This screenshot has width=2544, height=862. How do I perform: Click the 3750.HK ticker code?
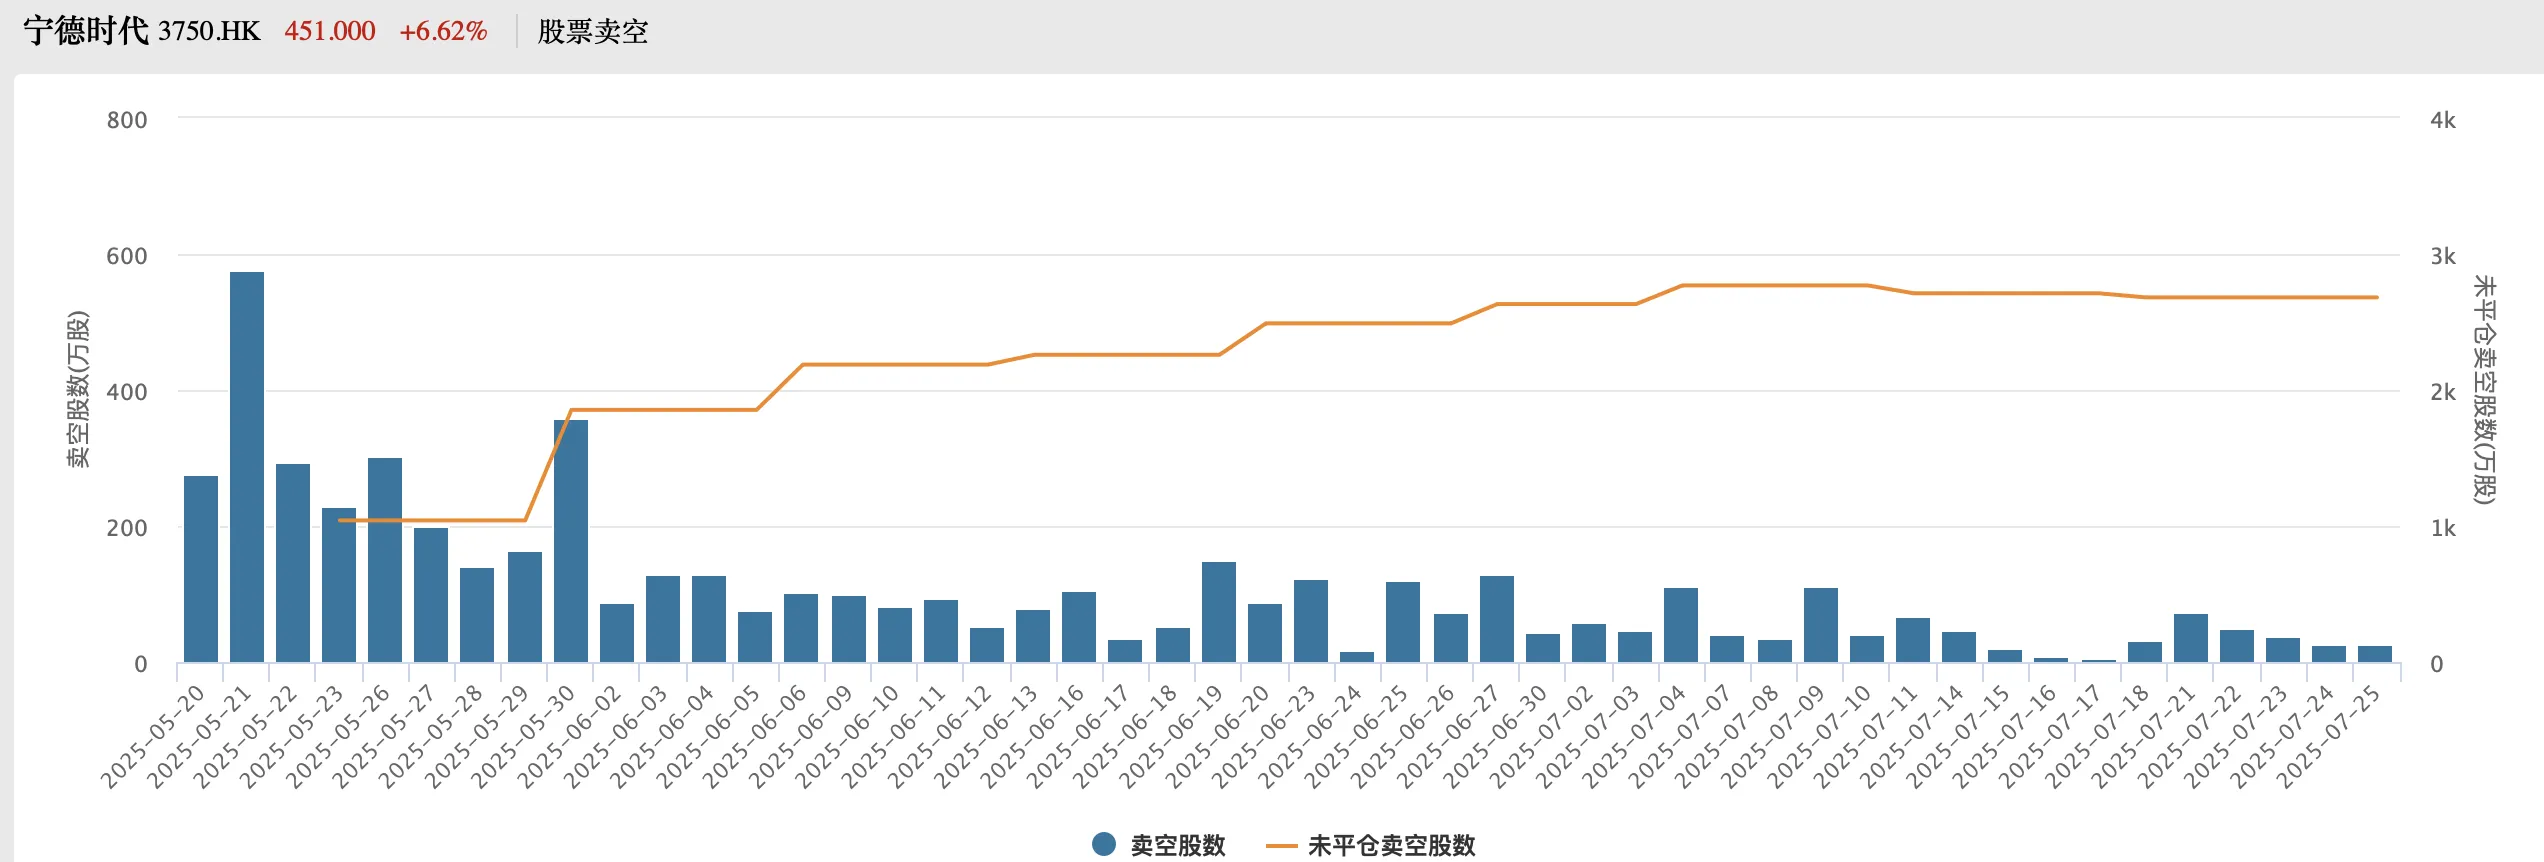(x=209, y=31)
